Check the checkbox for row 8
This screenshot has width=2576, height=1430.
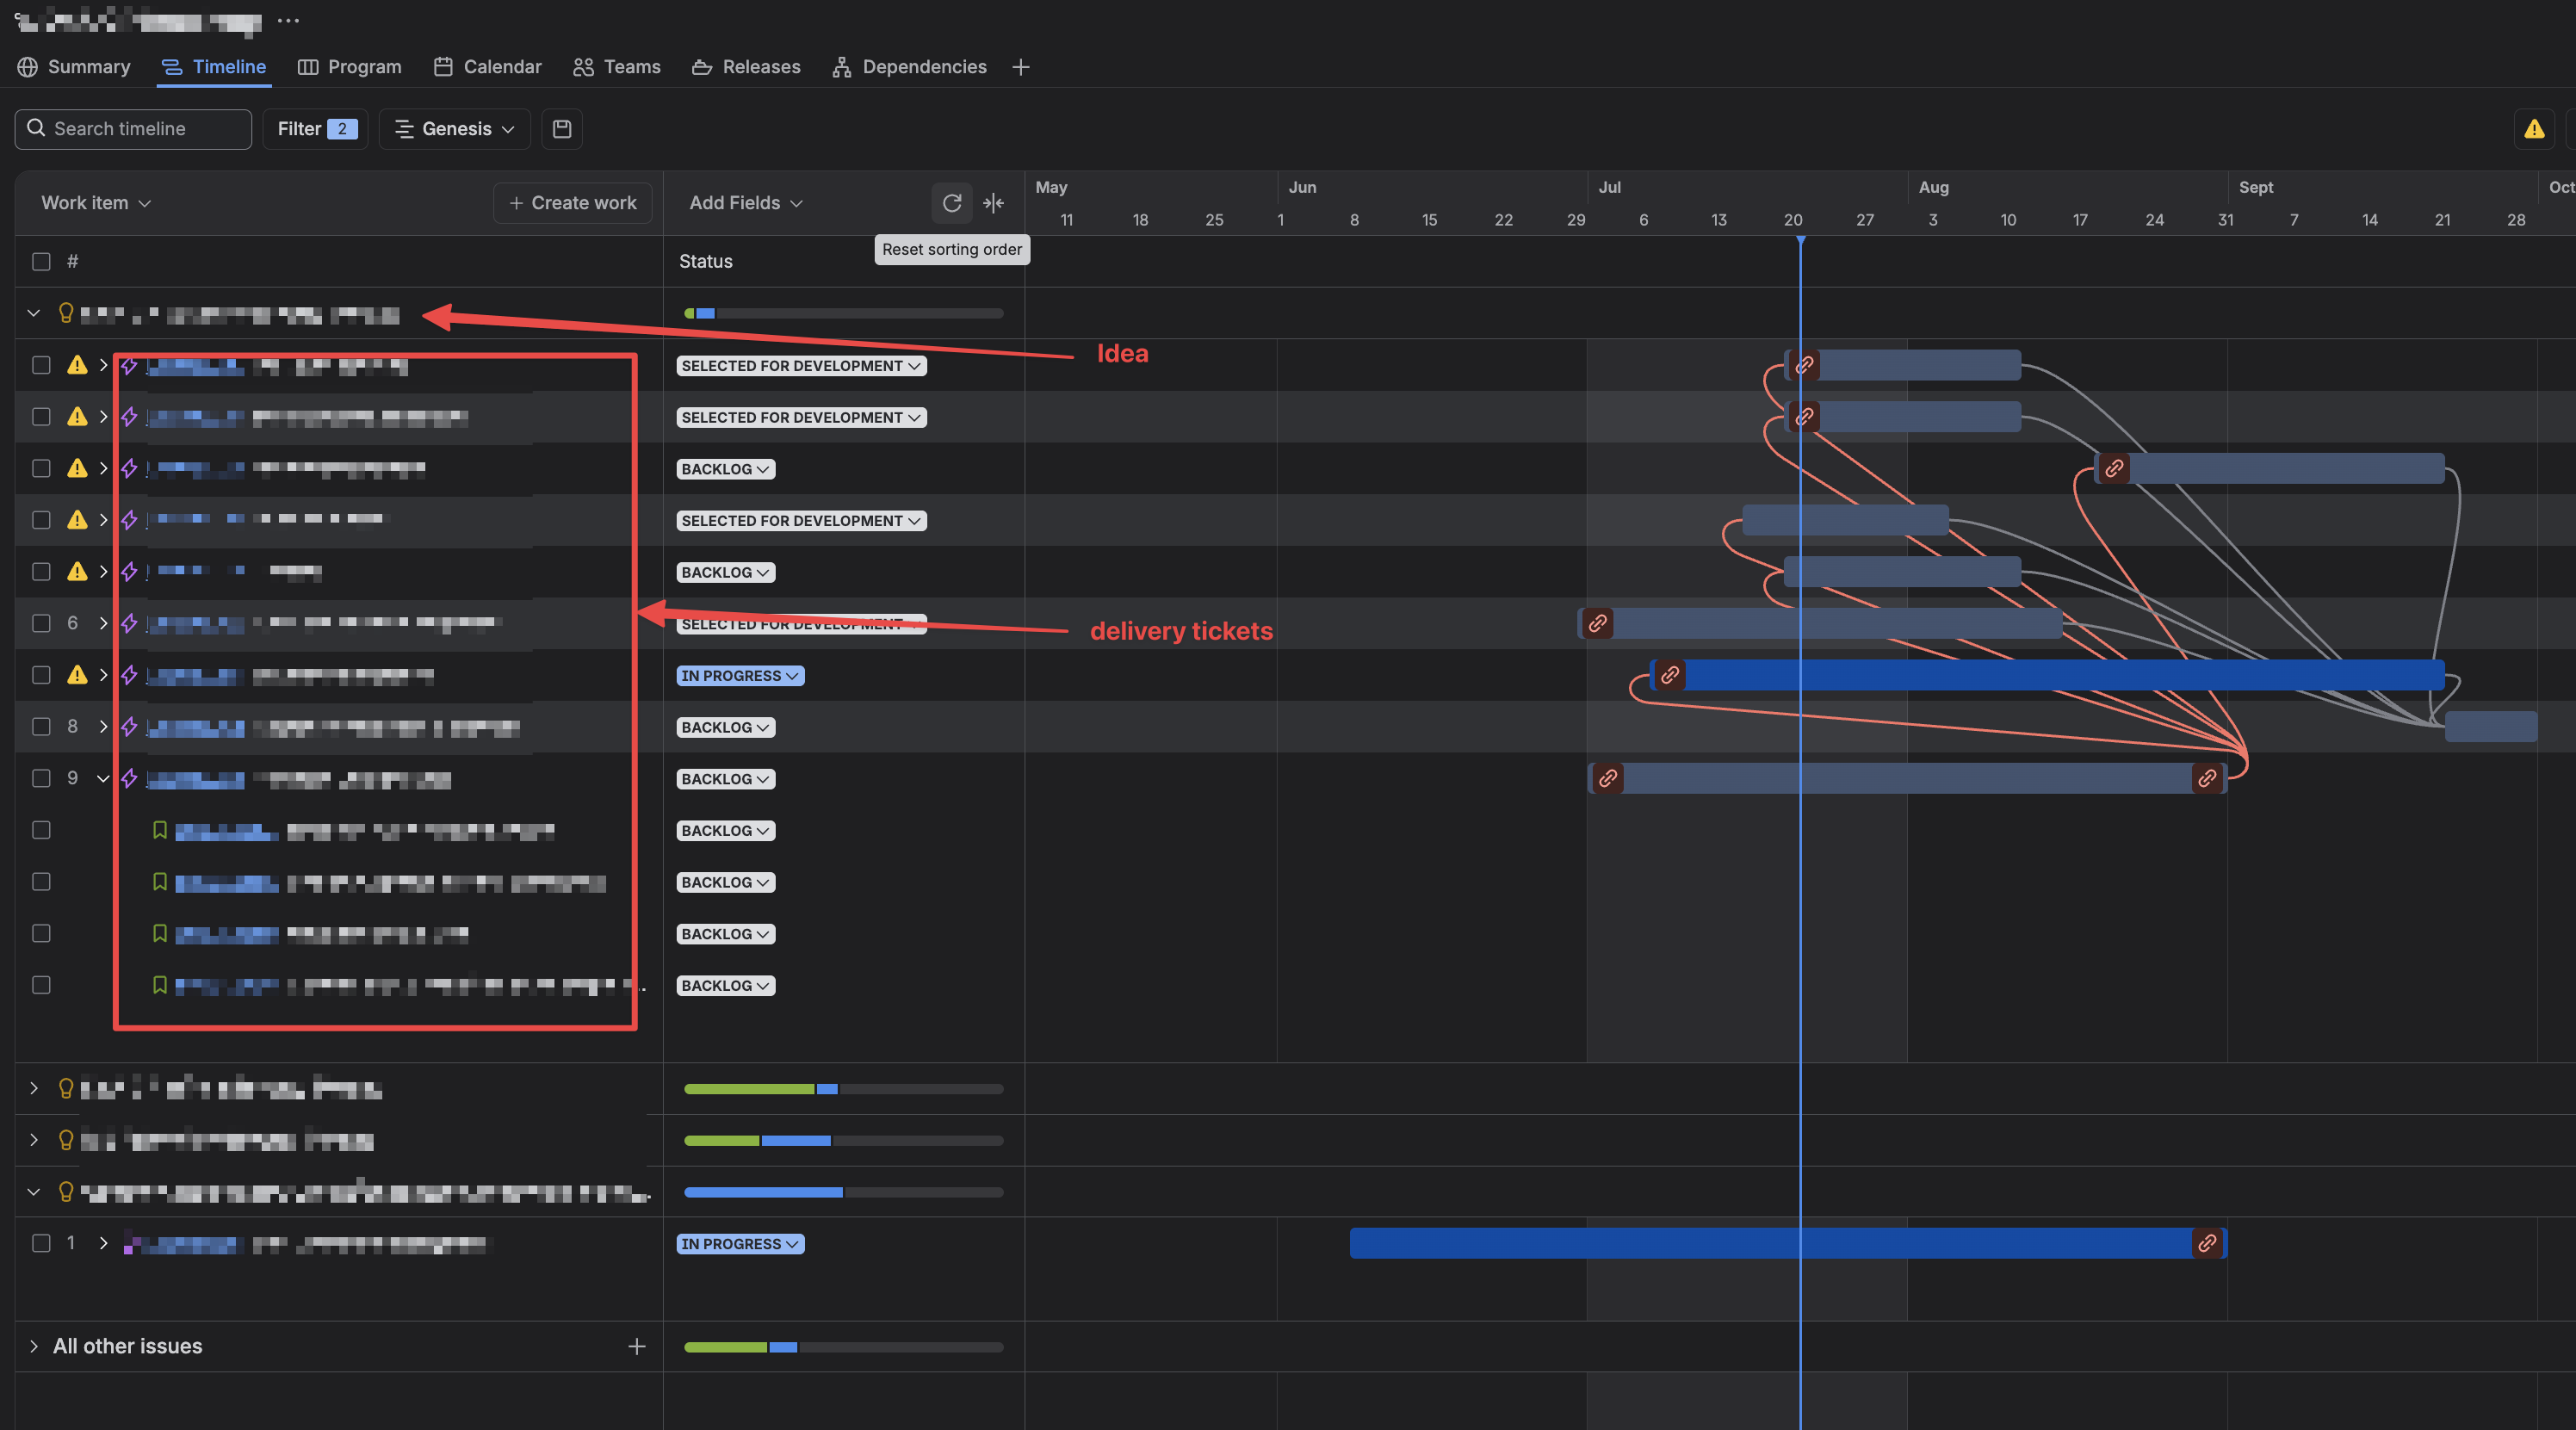pyautogui.click(x=41, y=726)
